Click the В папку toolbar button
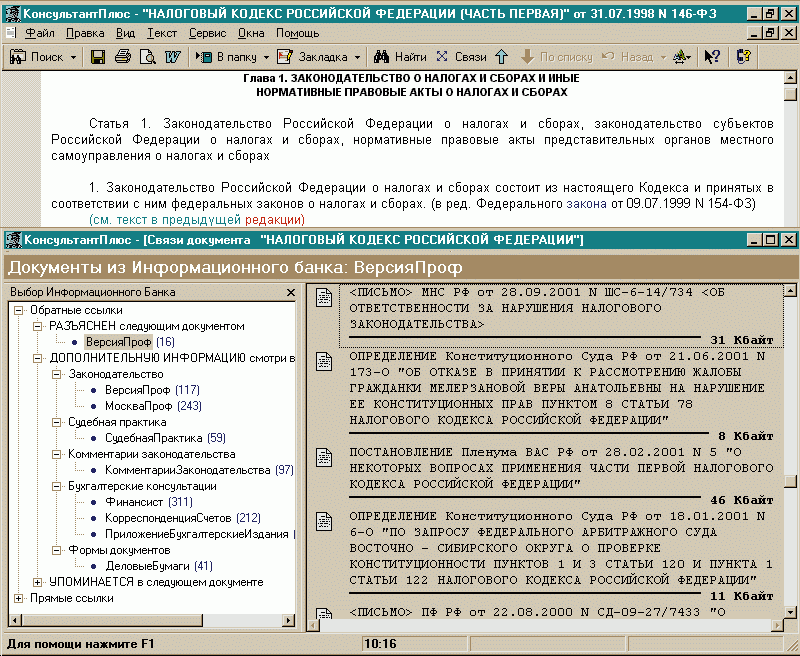The width and height of the screenshot is (800, 656). coord(226,57)
